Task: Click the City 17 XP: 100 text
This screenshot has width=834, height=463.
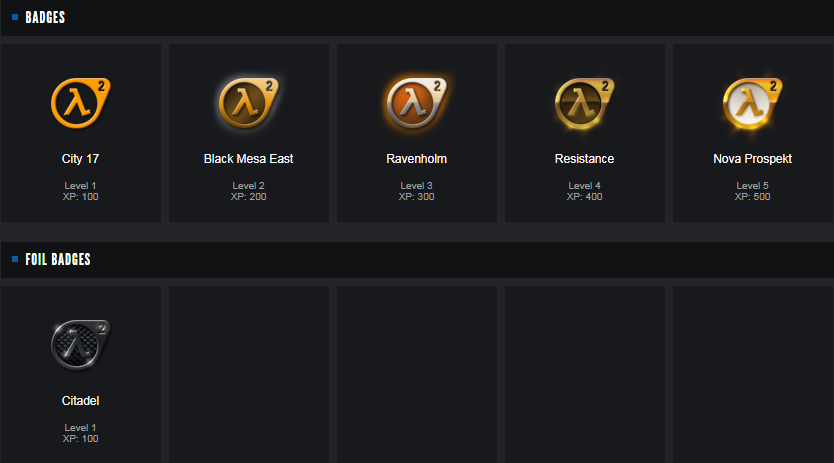Action: [80, 197]
